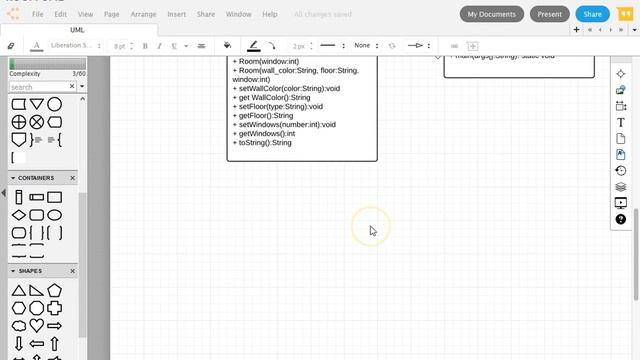
Task: Open the fill color bucket
Action: (227, 45)
